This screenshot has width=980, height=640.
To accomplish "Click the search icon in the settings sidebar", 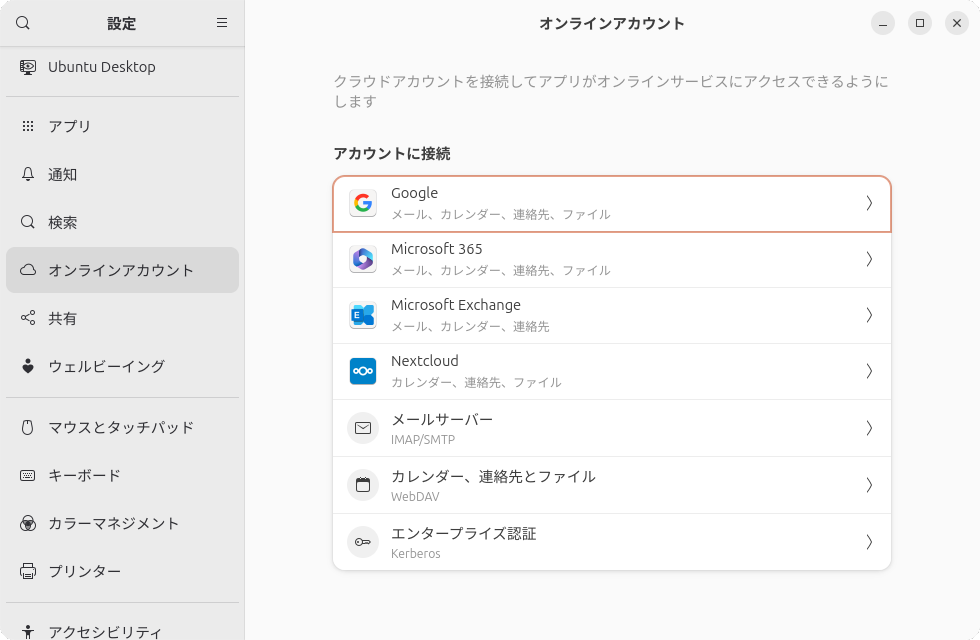I will click(x=23, y=23).
